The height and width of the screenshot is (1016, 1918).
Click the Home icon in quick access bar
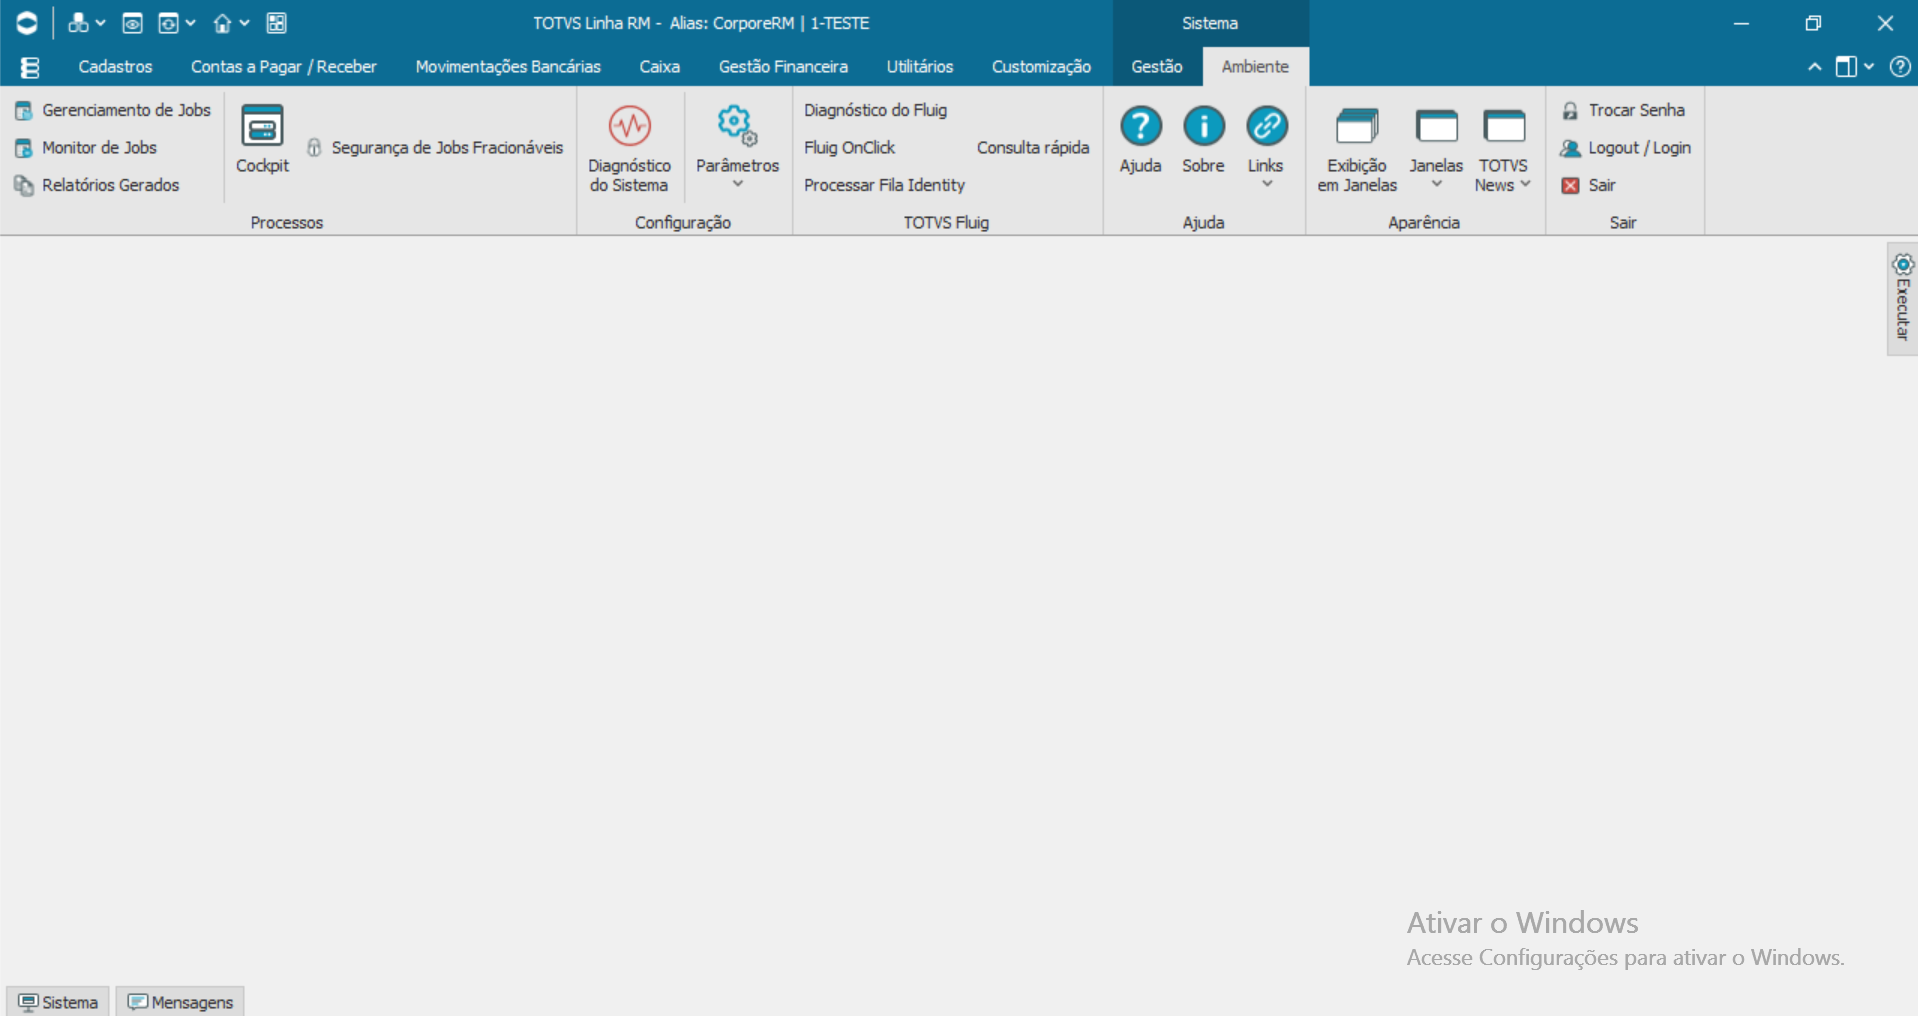click(x=222, y=23)
